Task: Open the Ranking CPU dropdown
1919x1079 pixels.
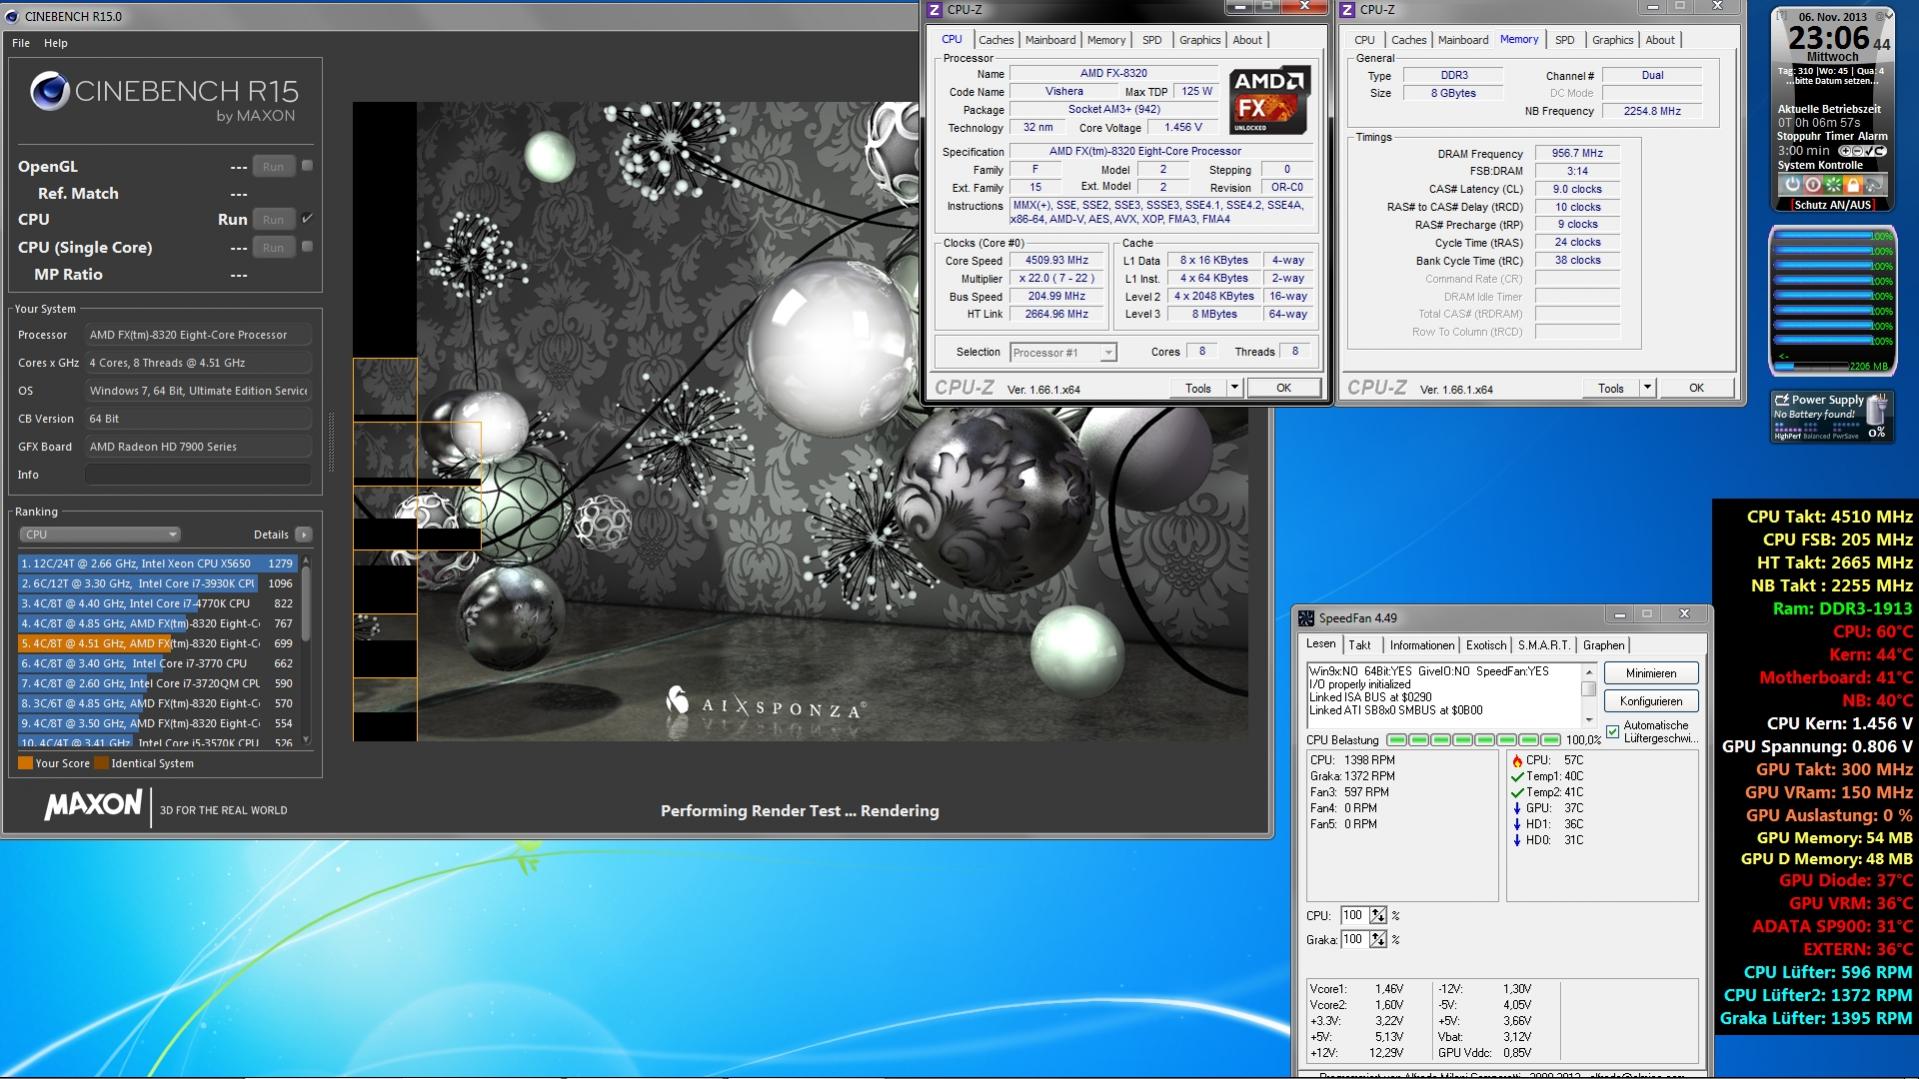Action: coord(99,535)
